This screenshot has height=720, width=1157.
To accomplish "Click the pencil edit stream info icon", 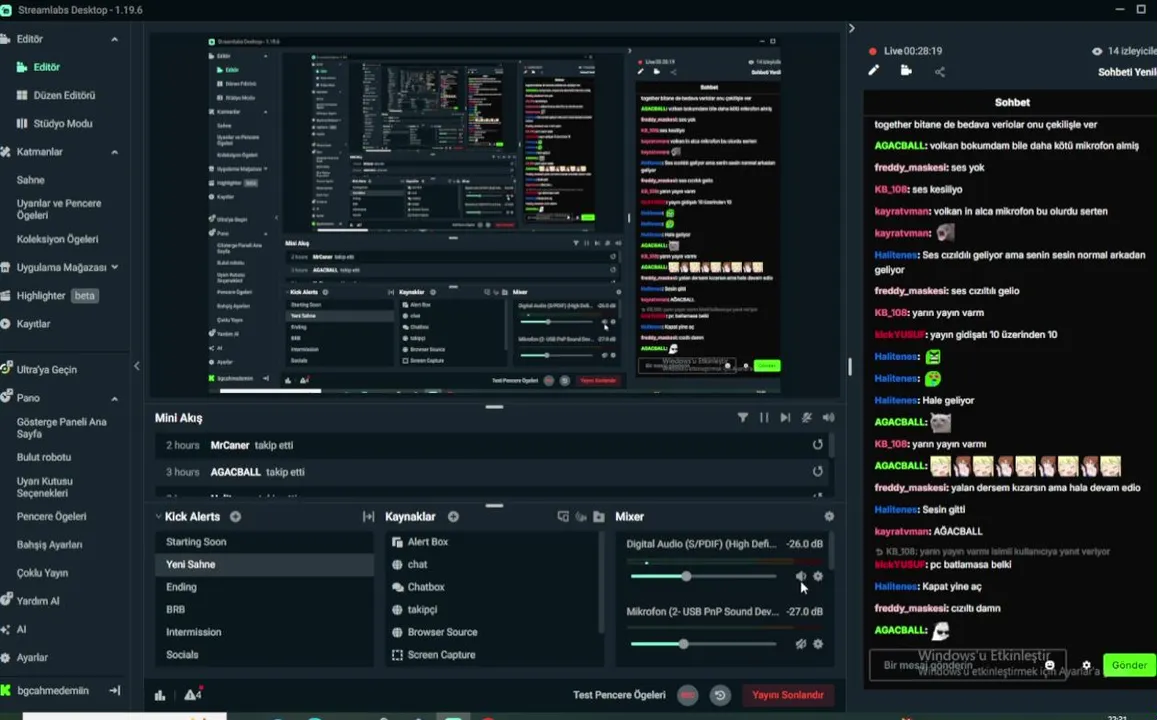I will 874,70.
